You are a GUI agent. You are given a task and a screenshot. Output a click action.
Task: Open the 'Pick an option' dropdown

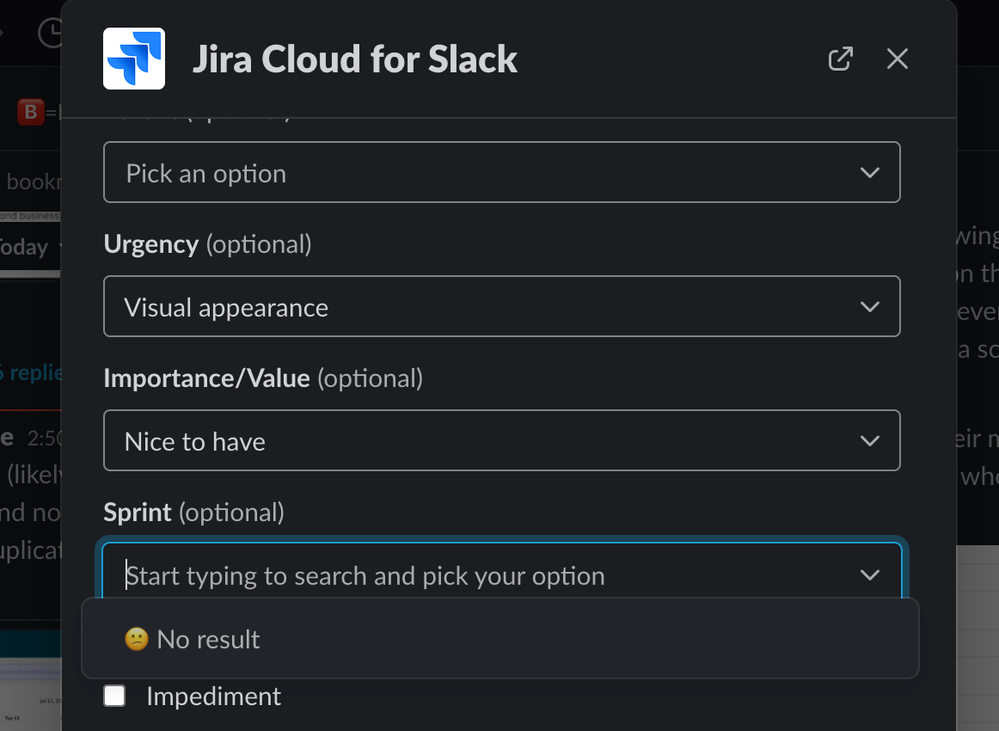(x=501, y=172)
